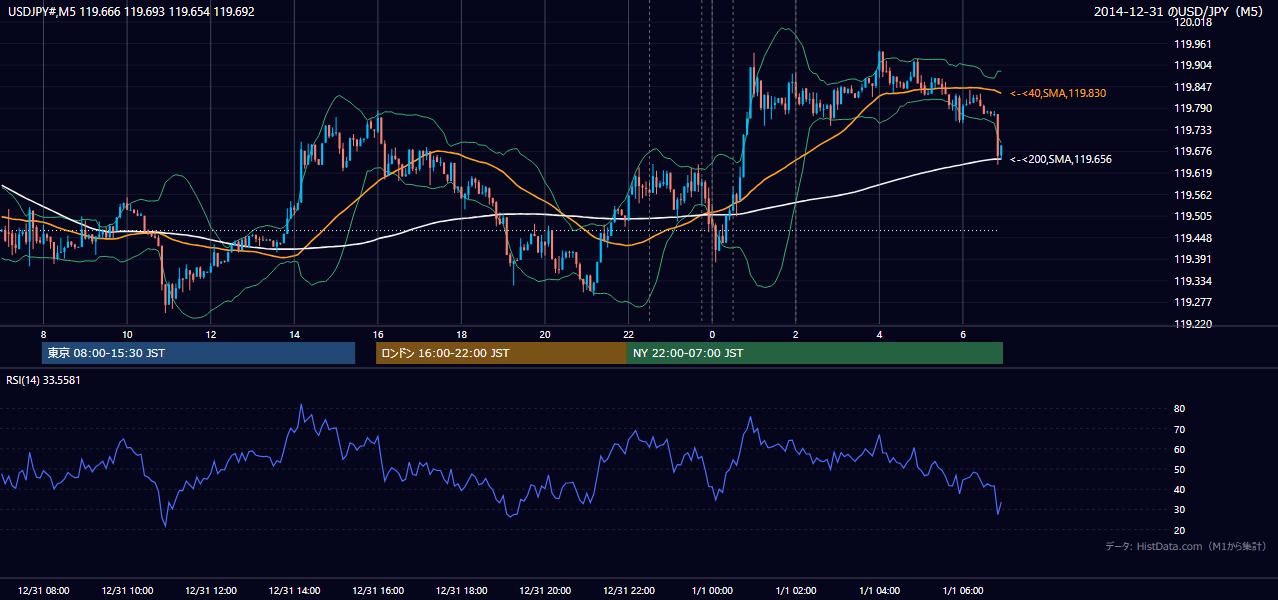
Task: Click hour tick 6 under price chart
Action: (962, 333)
